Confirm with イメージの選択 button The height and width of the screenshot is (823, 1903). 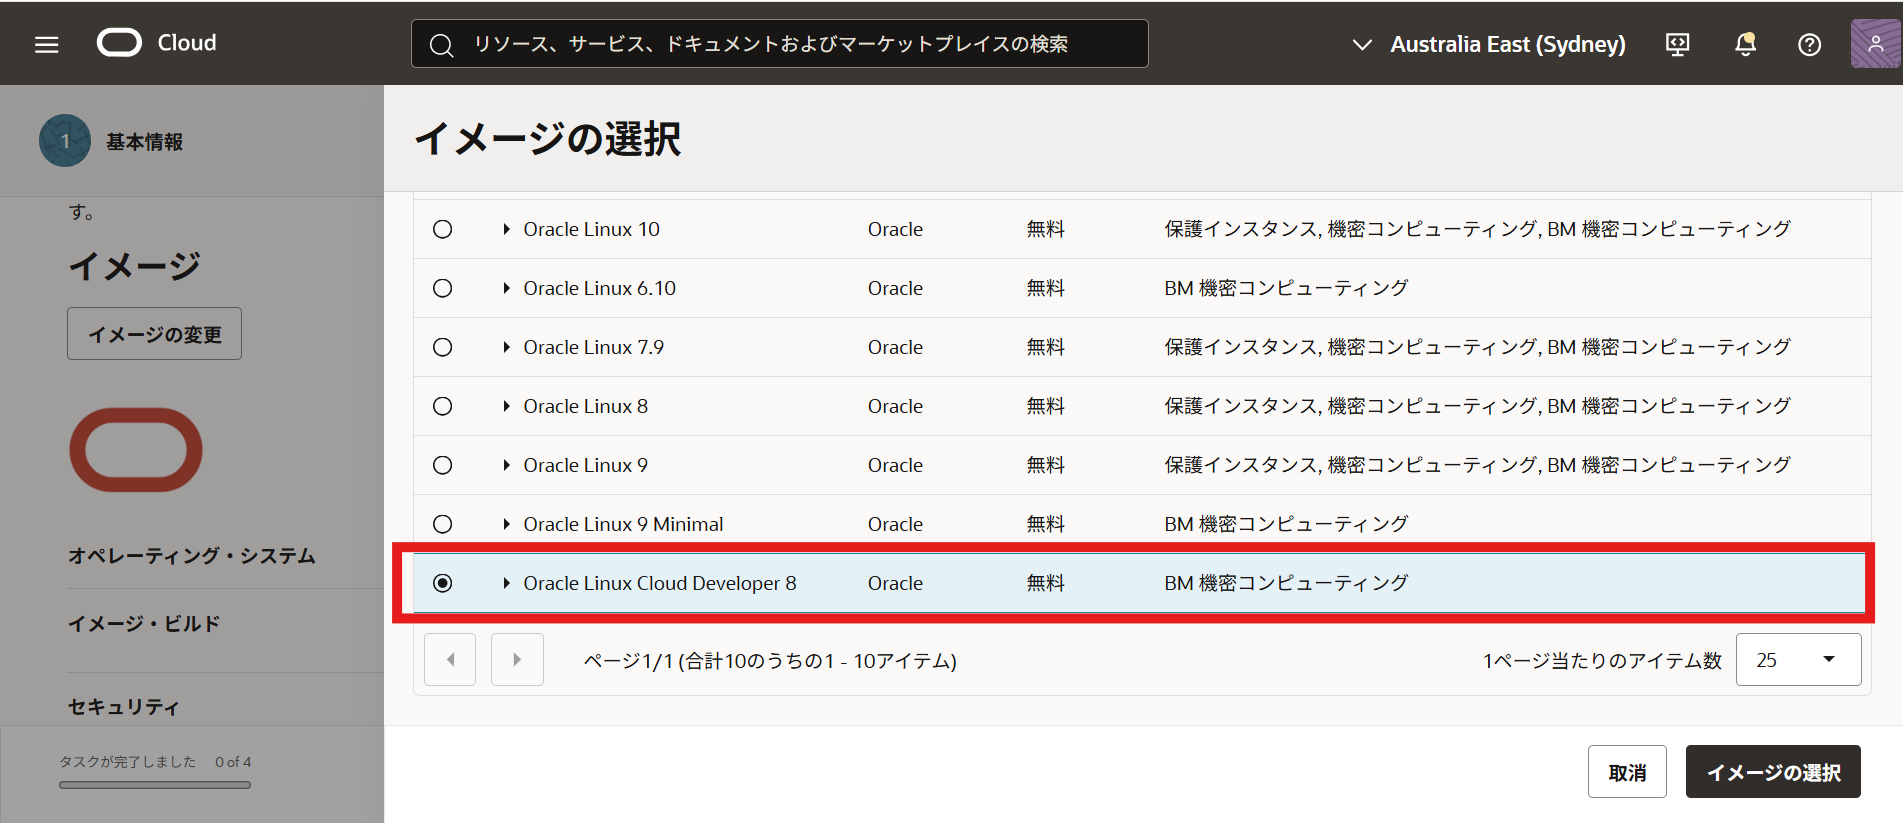click(x=1773, y=772)
